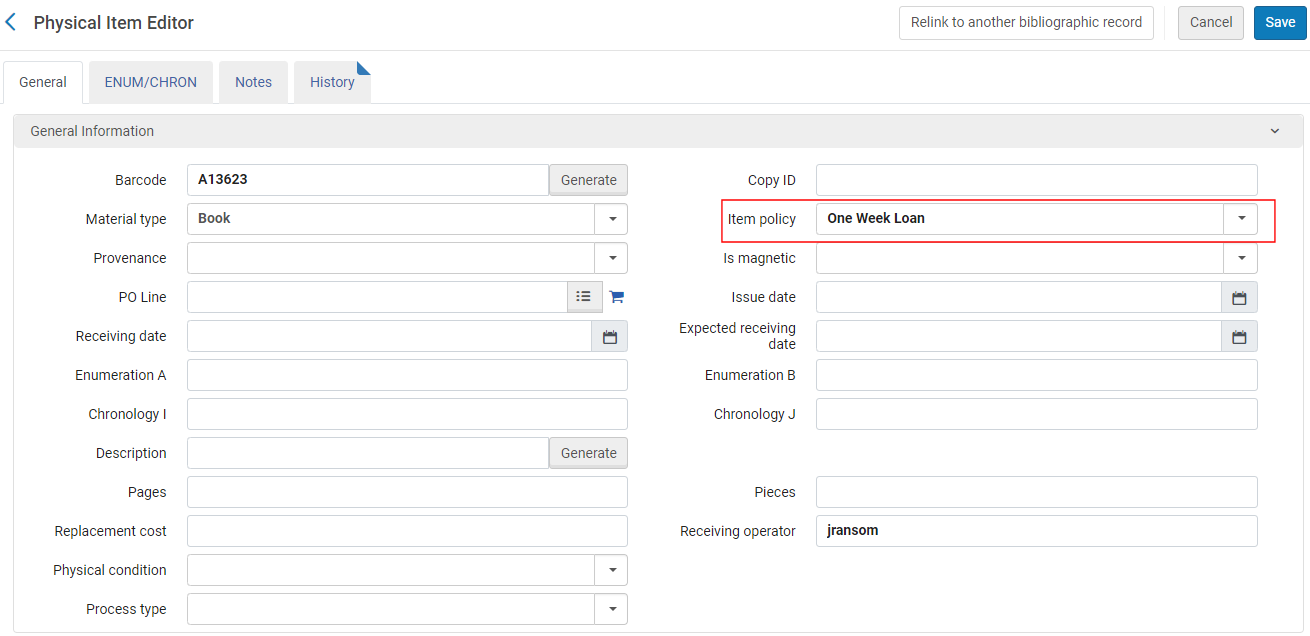Click Relink to another bibliographic record
The width and height of the screenshot is (1310, 636).
pyautogui.click(x=1026, y=23)
